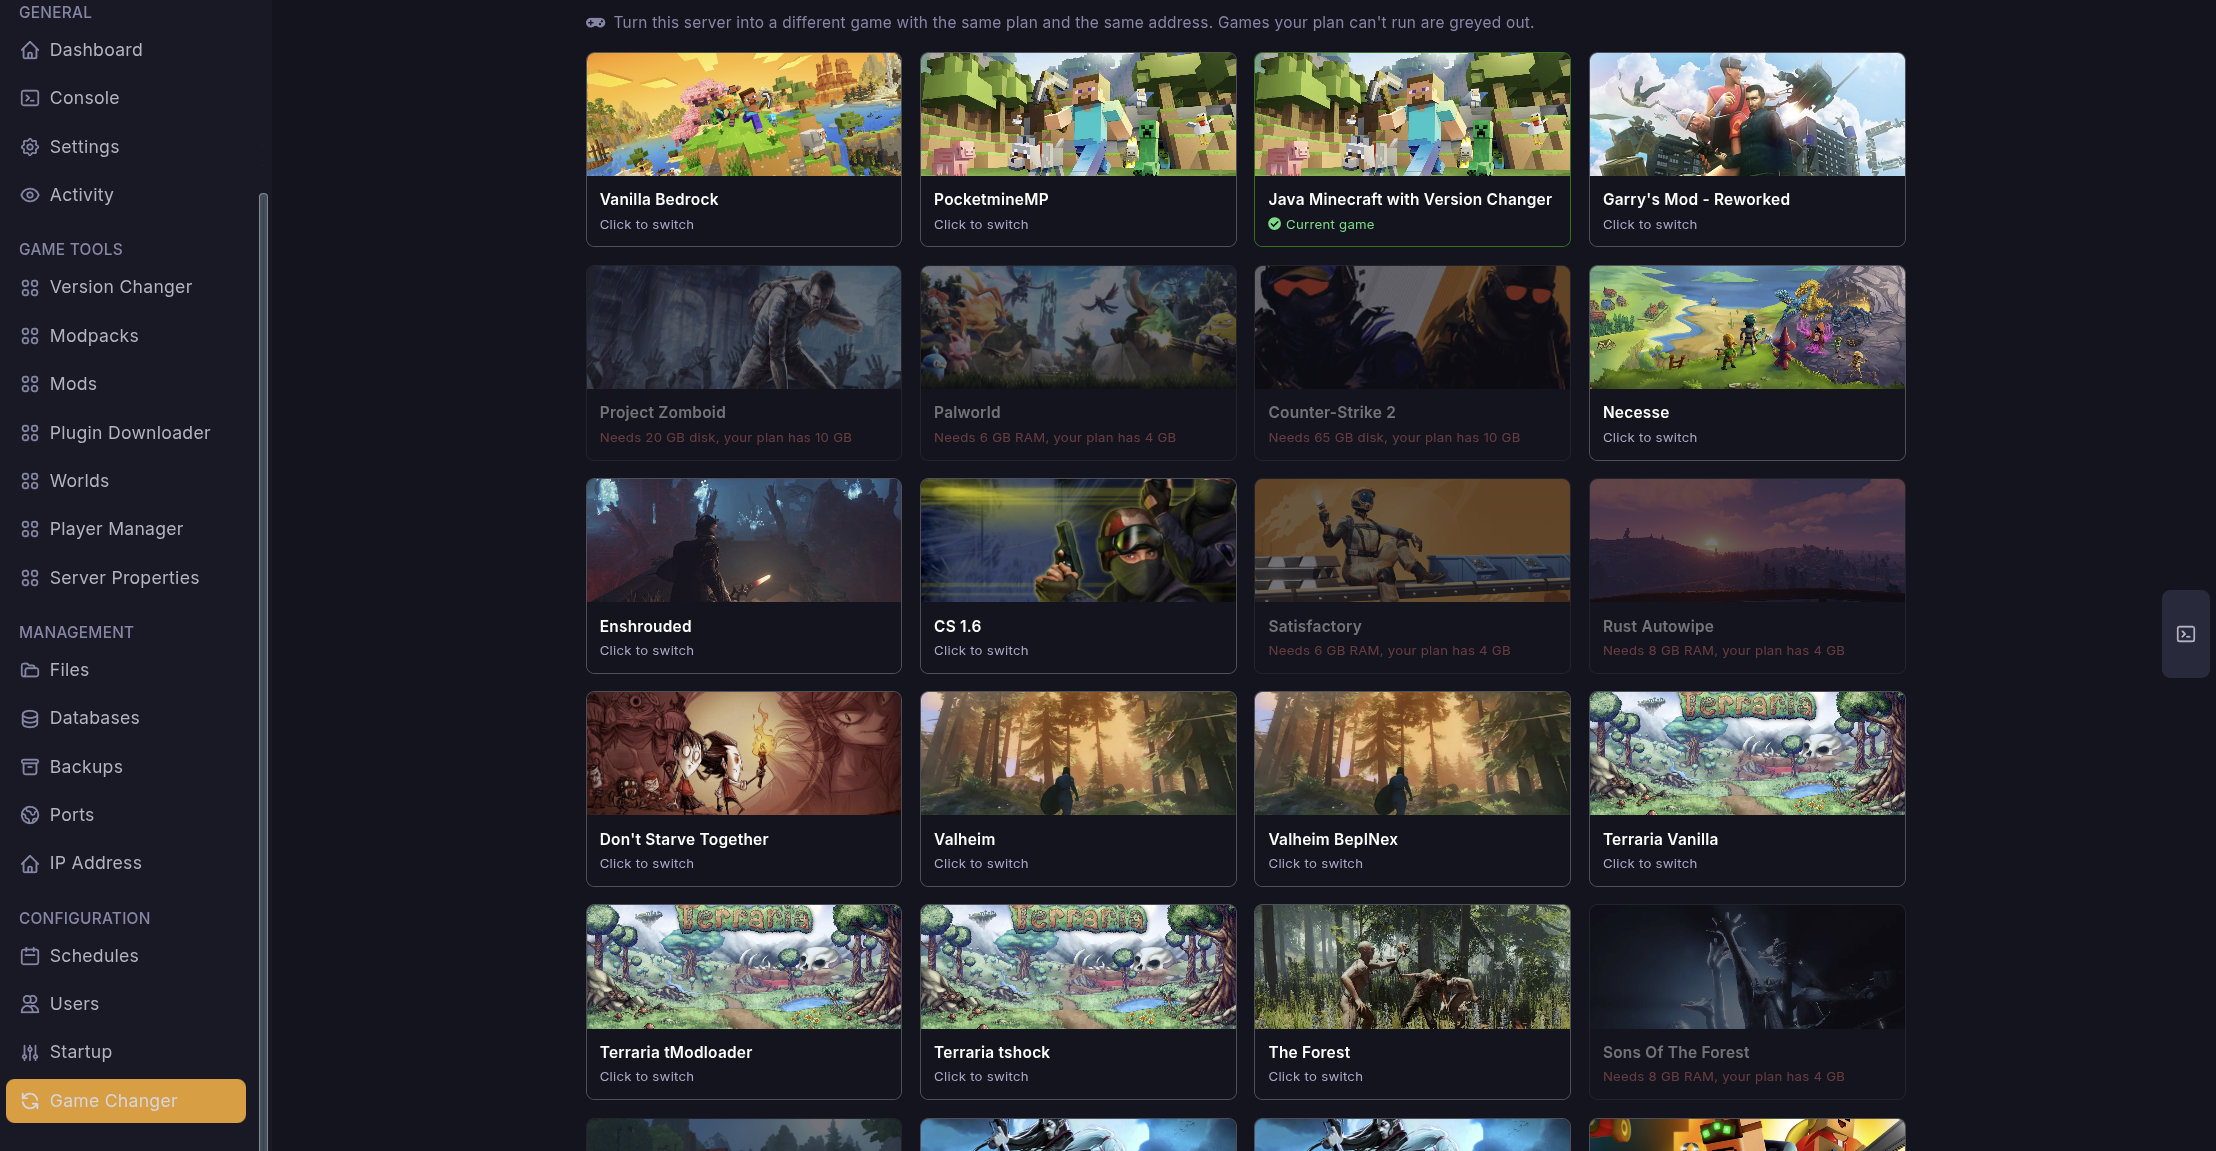
Task: Click the Console terminal icon in sidebar
Action: coord(30,98)
